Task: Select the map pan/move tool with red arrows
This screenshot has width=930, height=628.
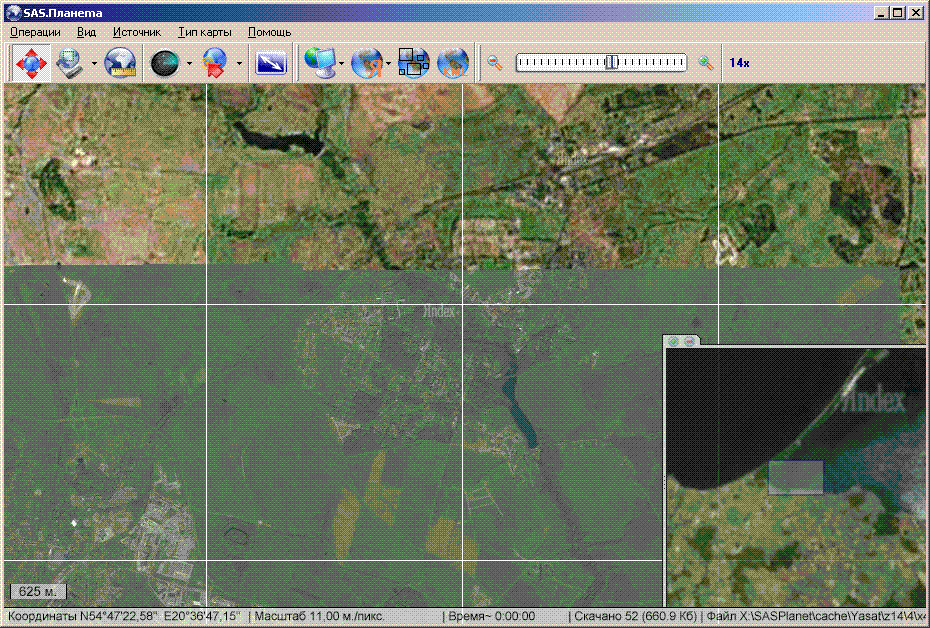Action: pos(31,63)
